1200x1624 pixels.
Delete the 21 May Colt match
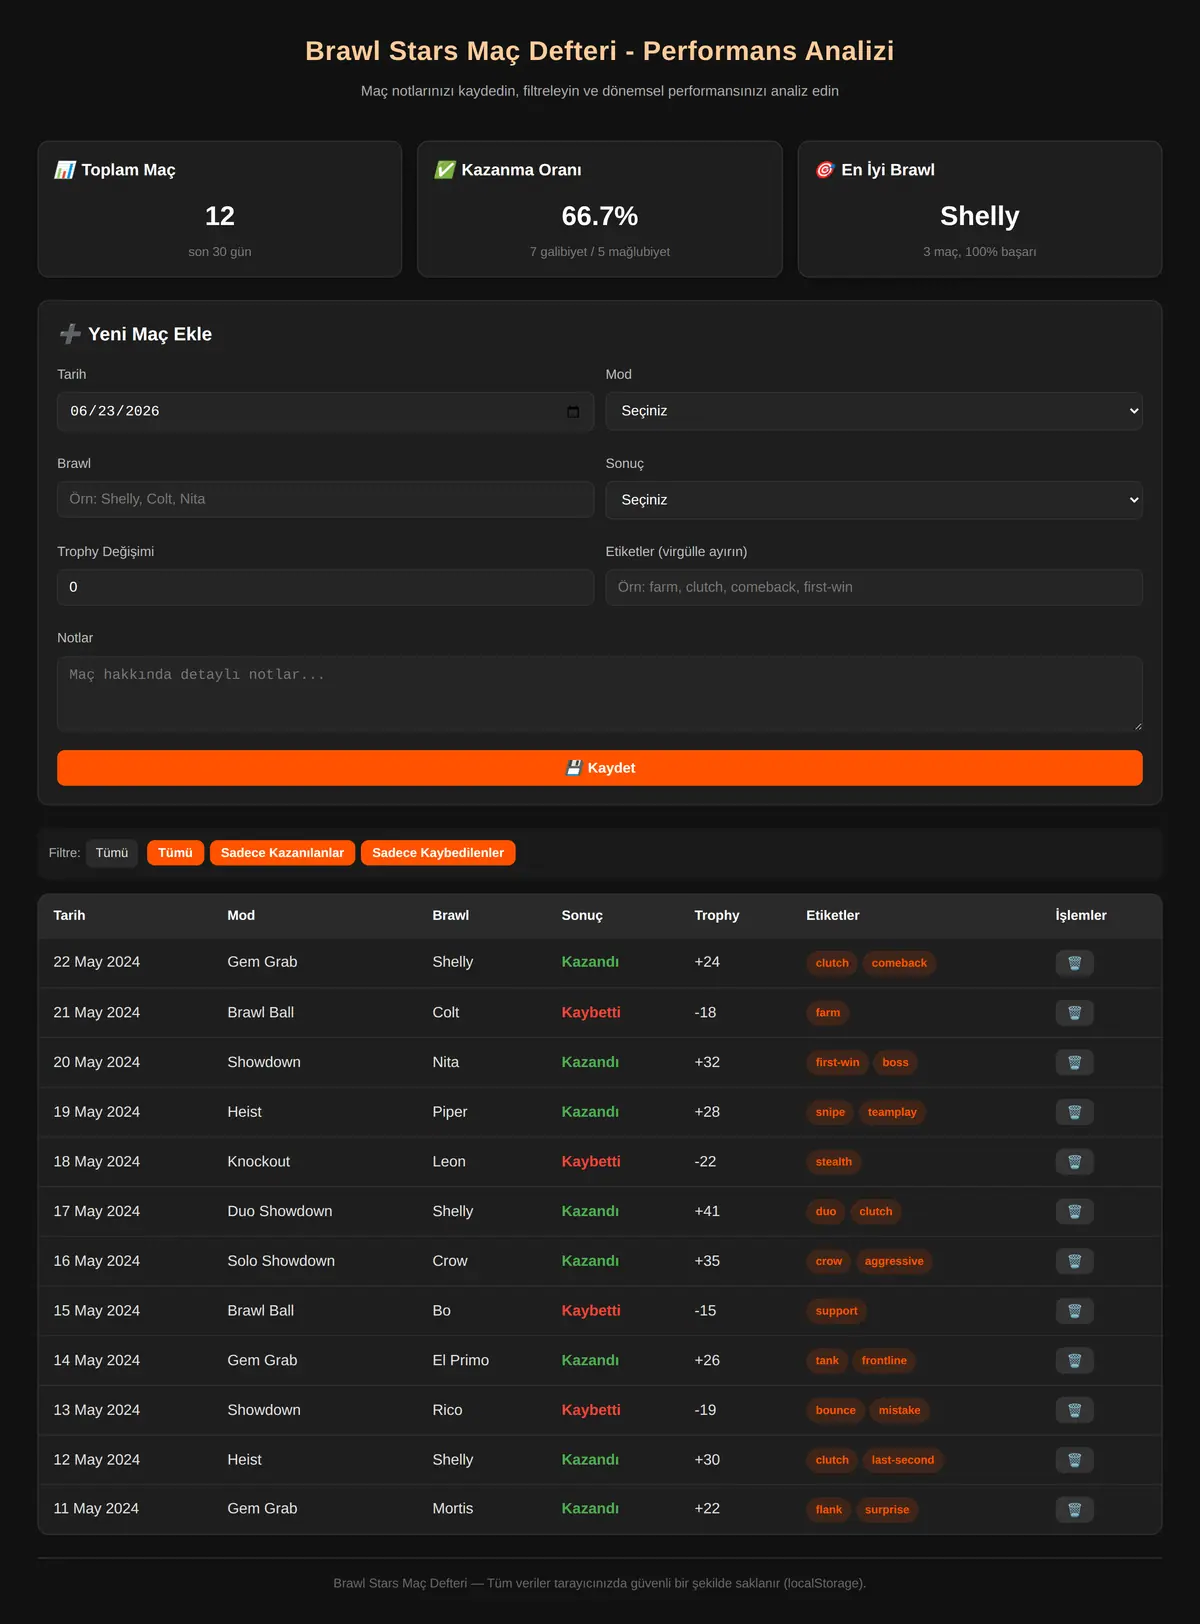(x=1074, y=1013)
